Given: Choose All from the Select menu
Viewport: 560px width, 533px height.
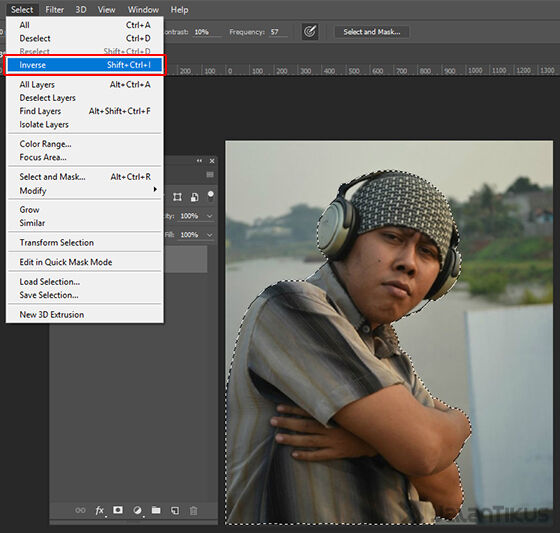Looking at the screenshot, I should (x=85, y=25).
